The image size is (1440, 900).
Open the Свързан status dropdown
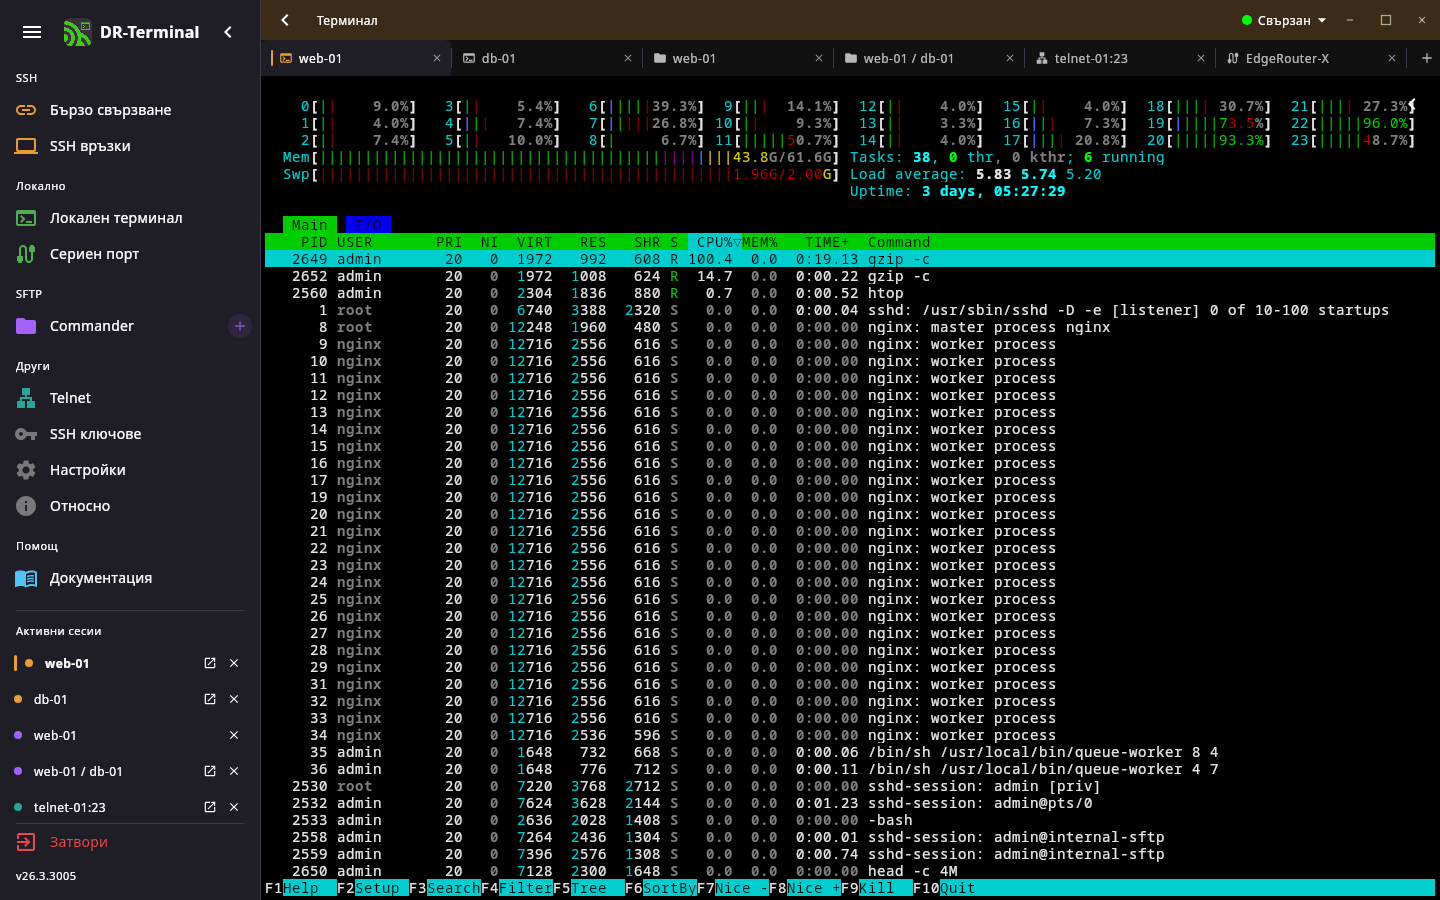[x=1284, y=20]
